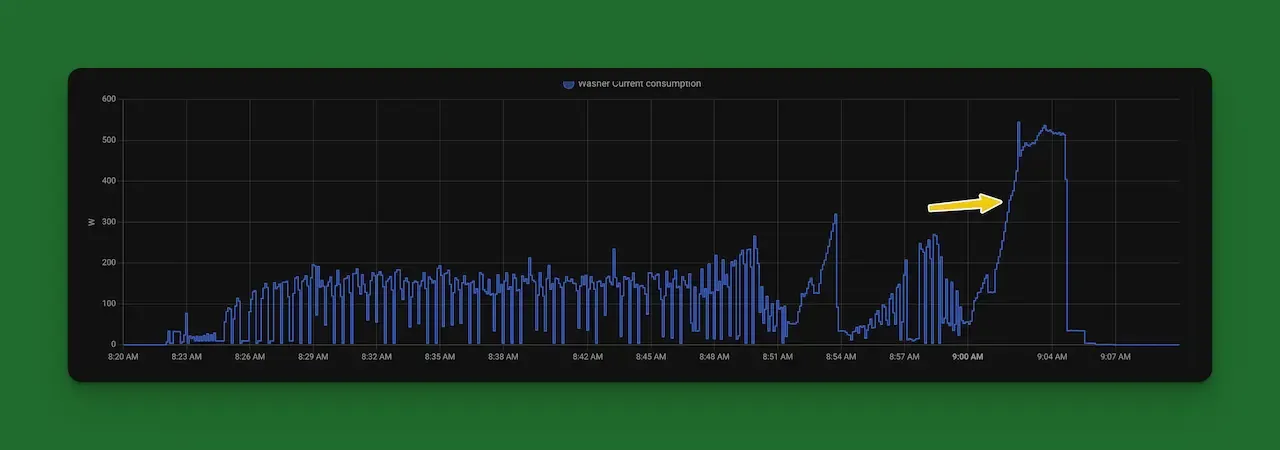Click the 9:07 AM time label
The width and height of the screenshot is (1280, 450).
[x=1115, y=356]
